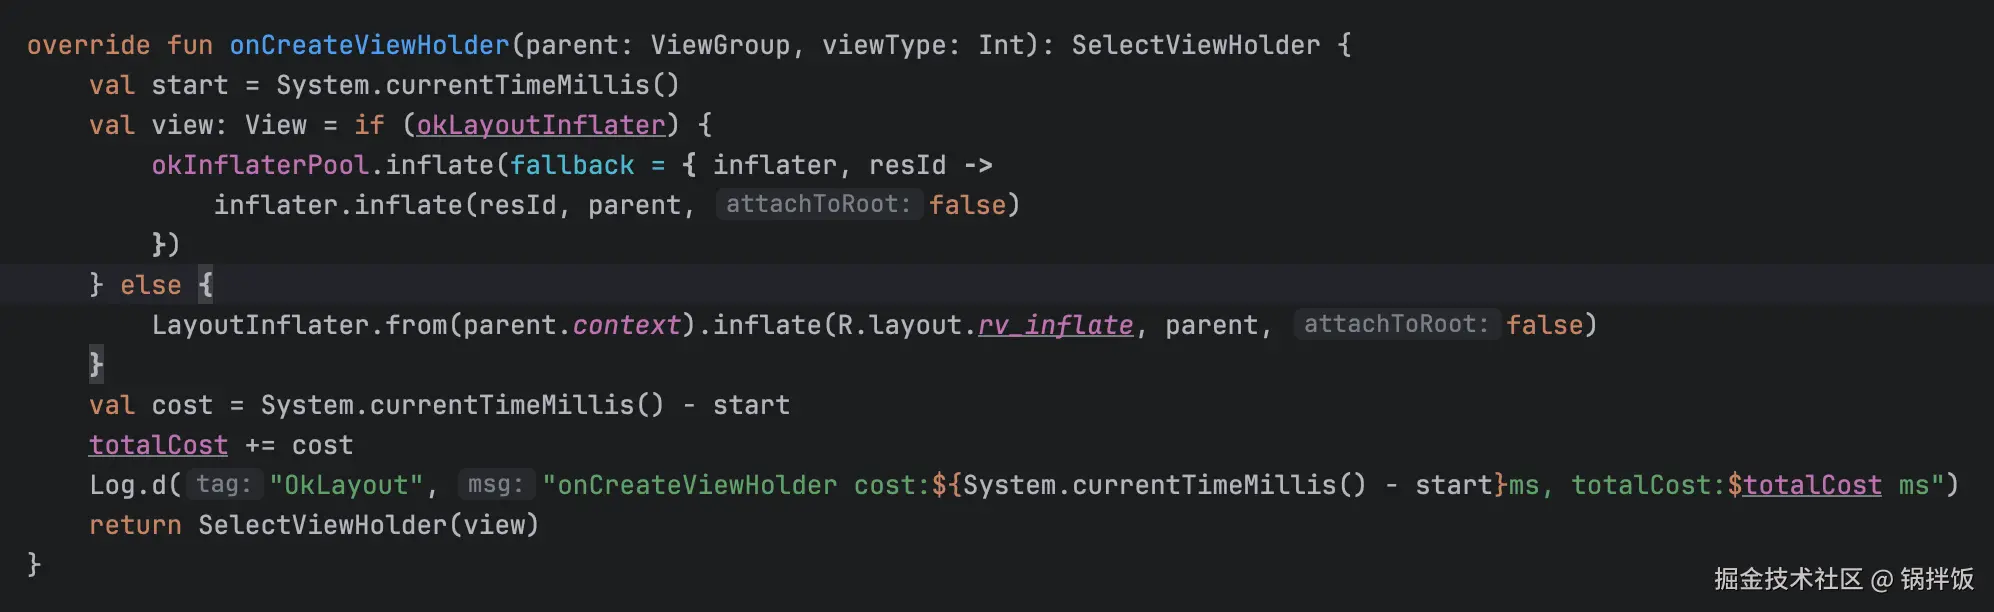
Task: Click the onCreateViewHolder function name
Action: click(369, 45)
